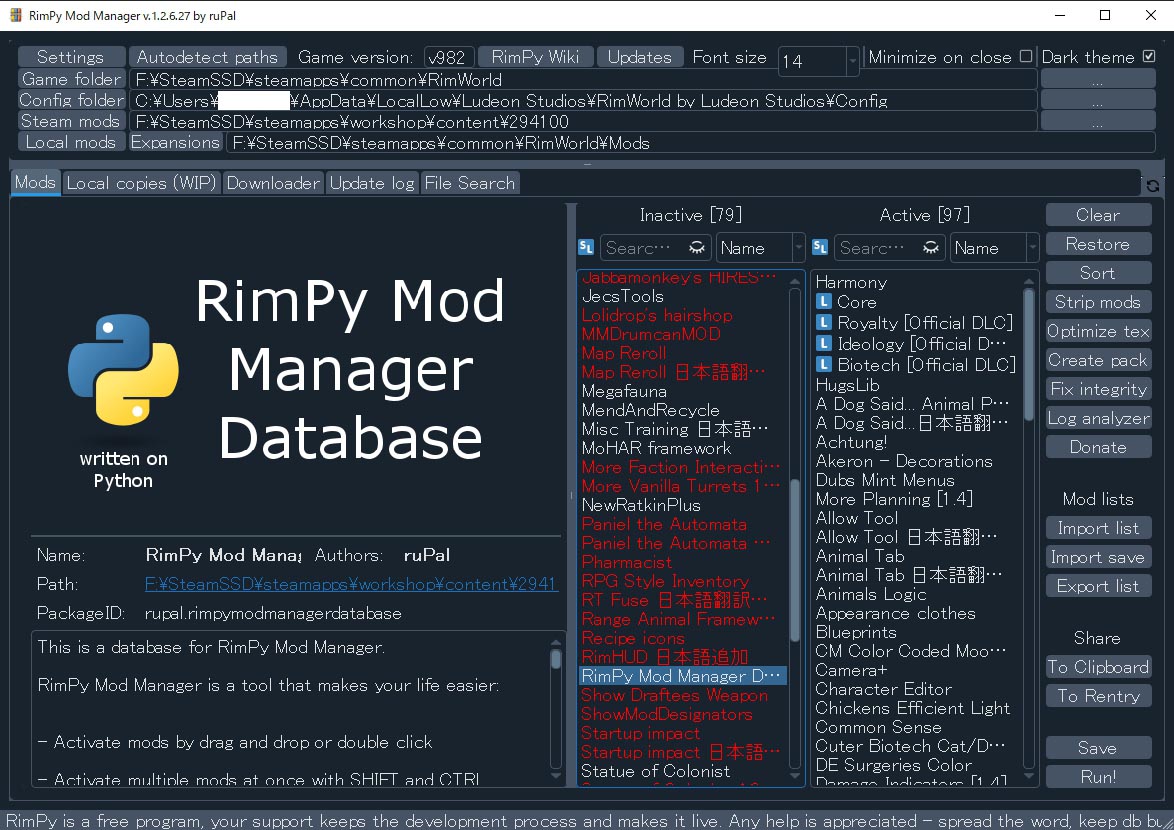
Task: Select RimPy Mod Manager Database in Inactive list
Action: [x=682, y=675]
